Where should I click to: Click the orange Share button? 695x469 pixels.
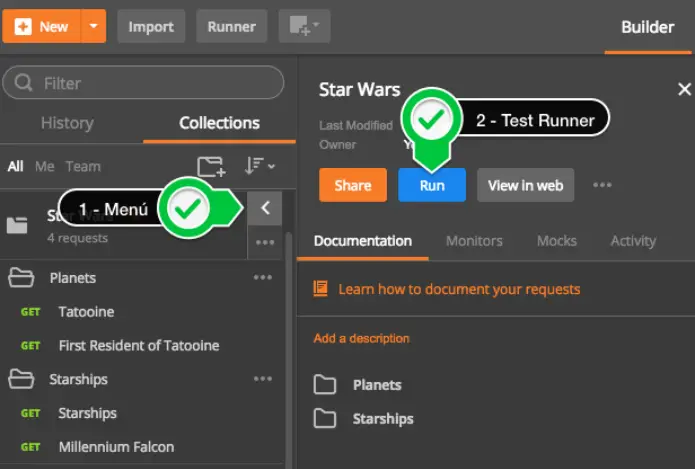coord(353,185)
